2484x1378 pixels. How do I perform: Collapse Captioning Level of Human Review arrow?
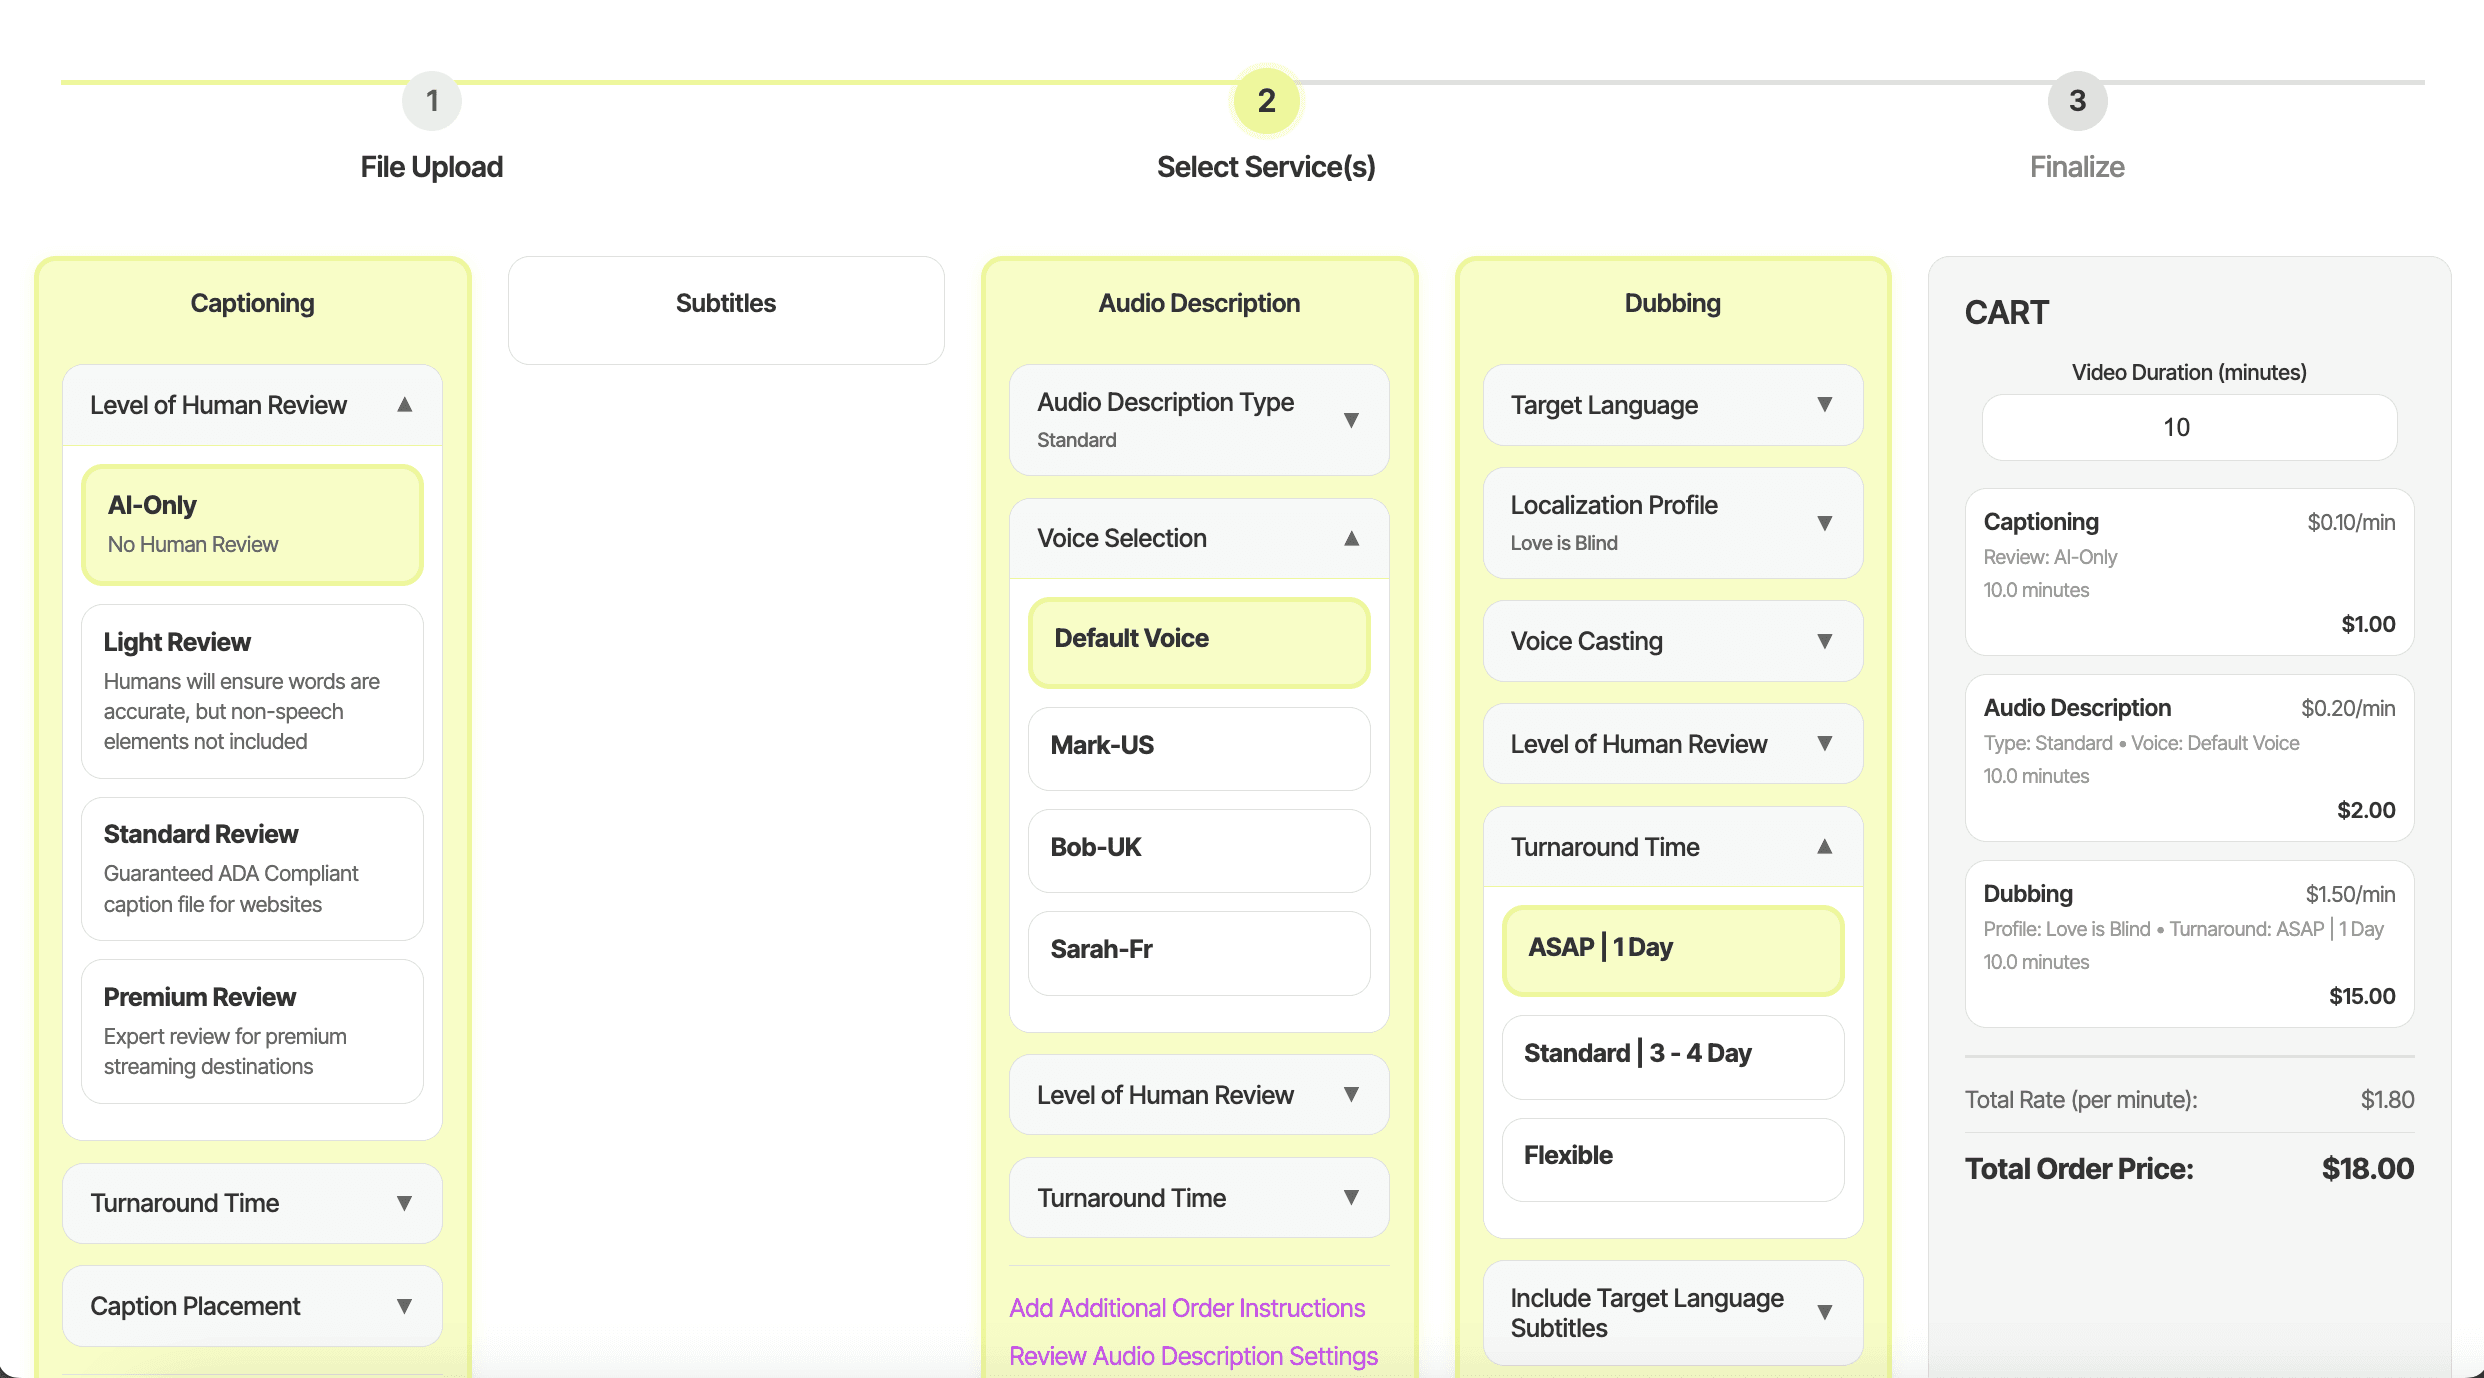pyautogui.click(x=404, y=405)
